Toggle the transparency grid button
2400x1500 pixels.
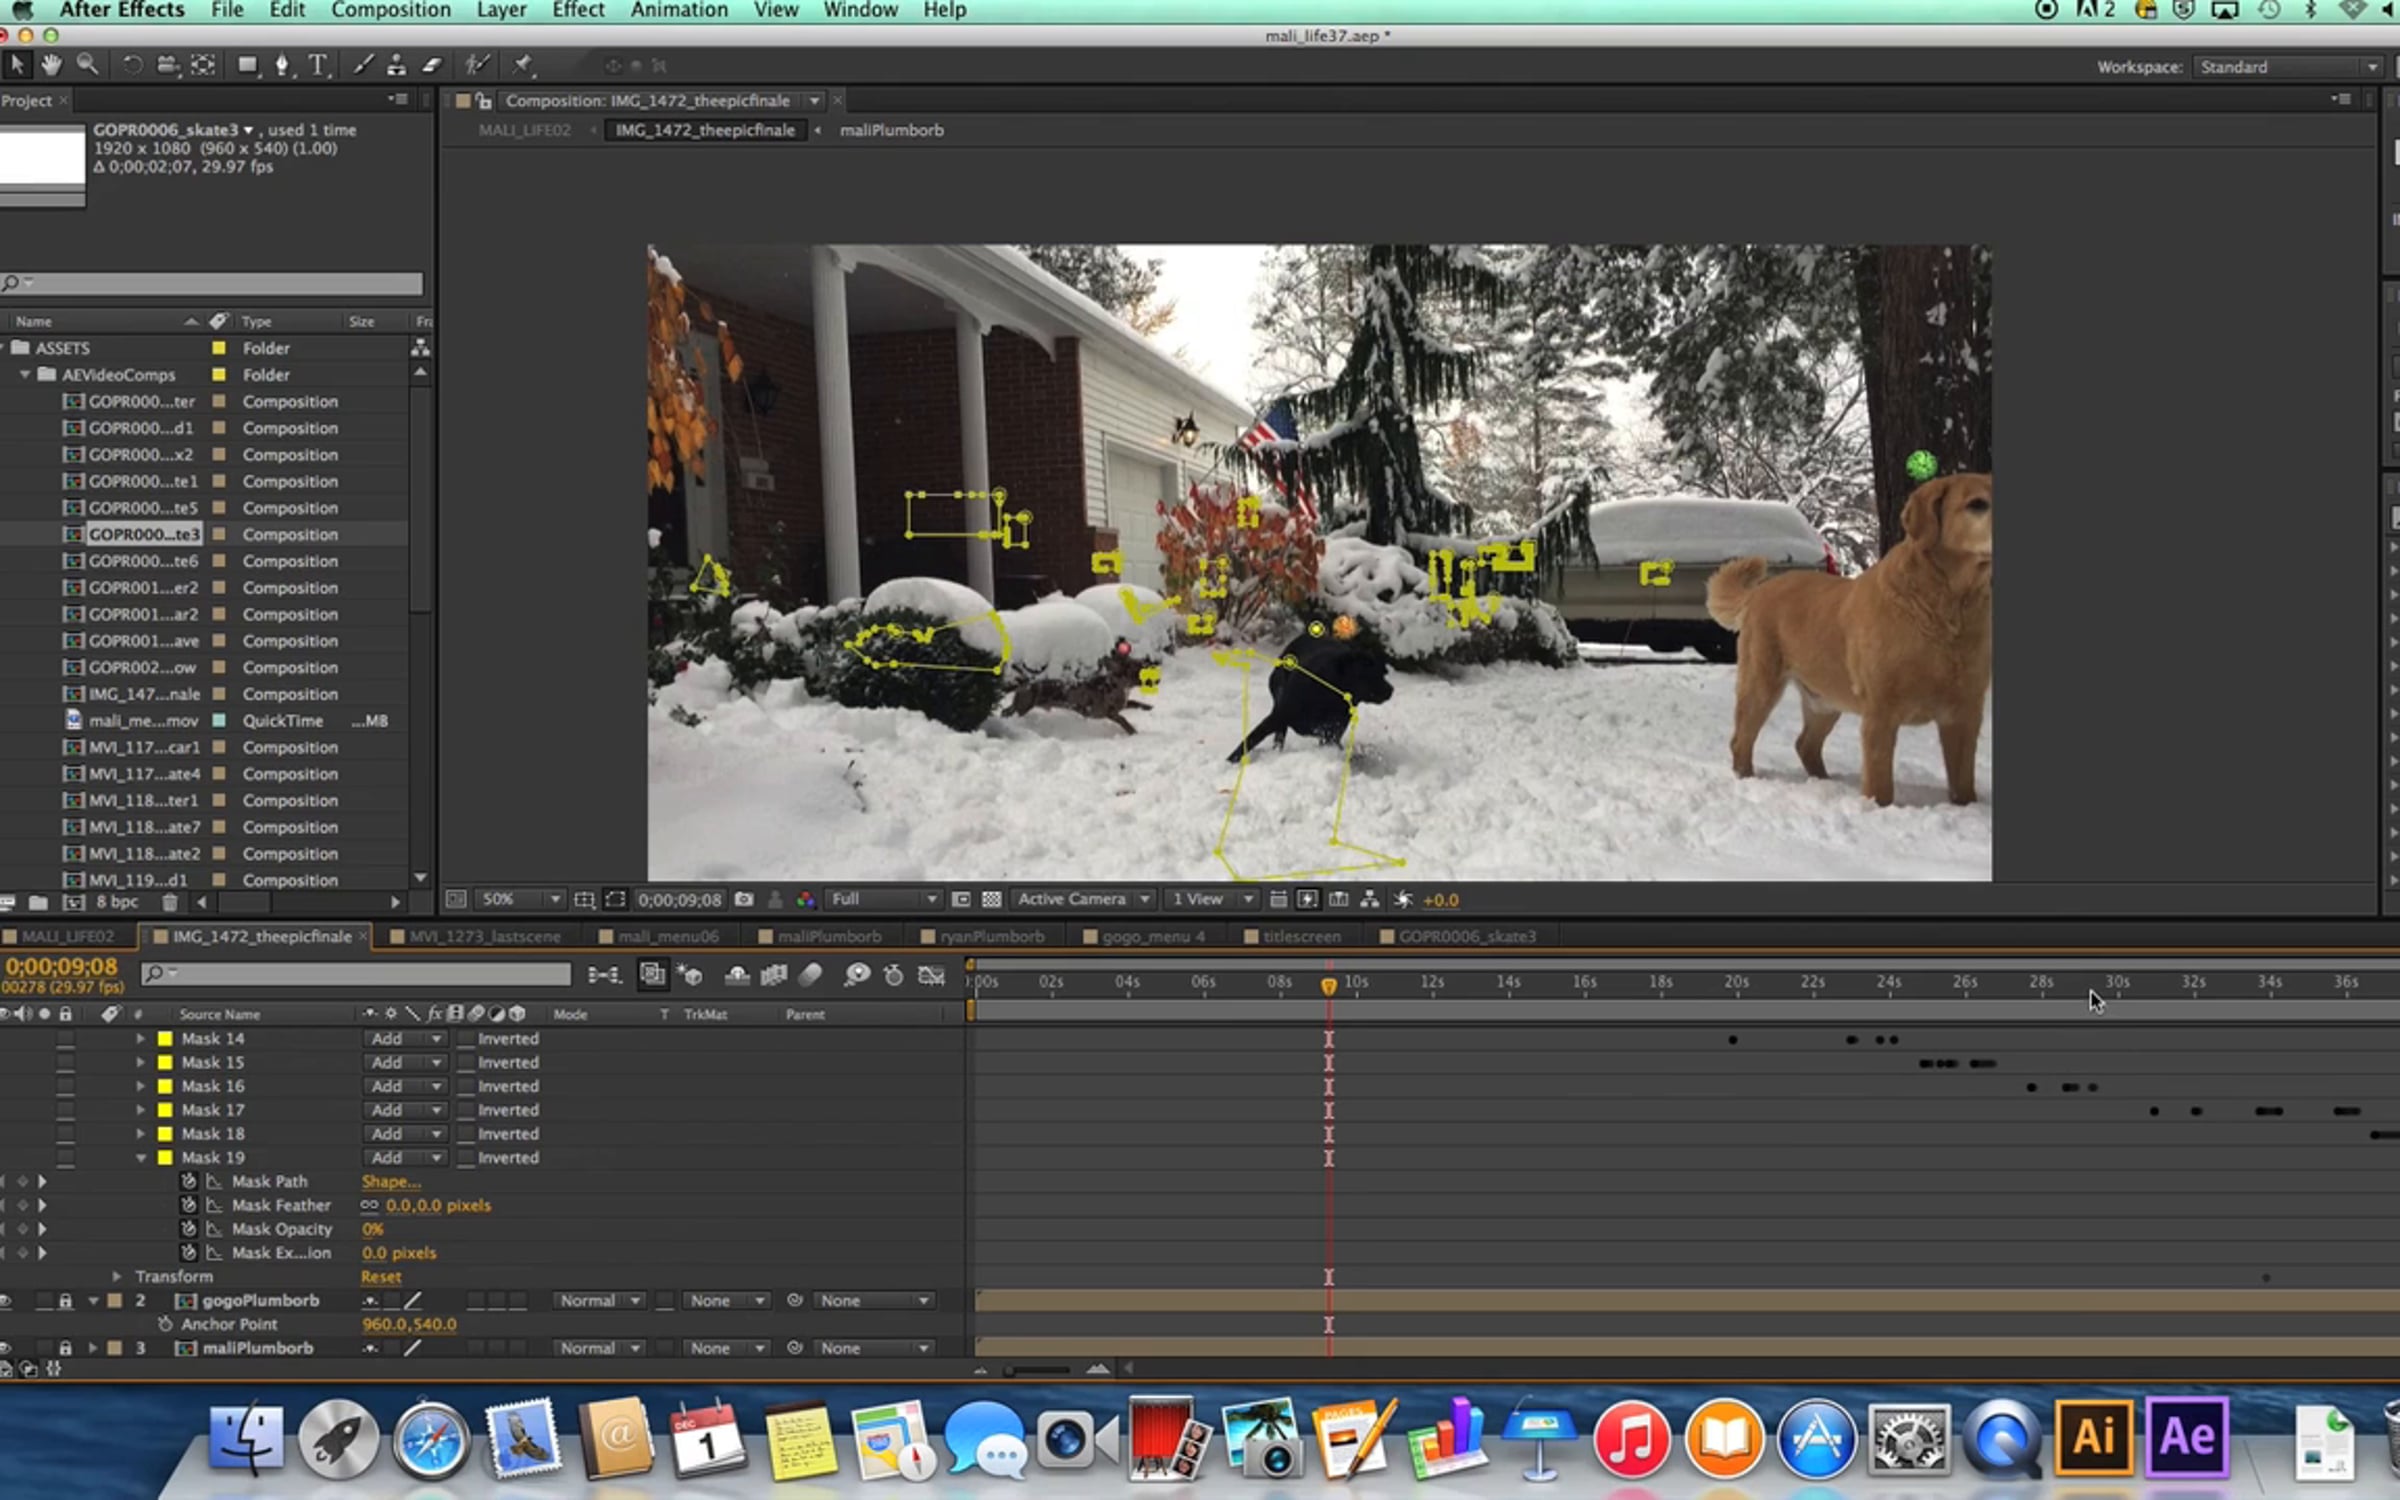(991, 899)
